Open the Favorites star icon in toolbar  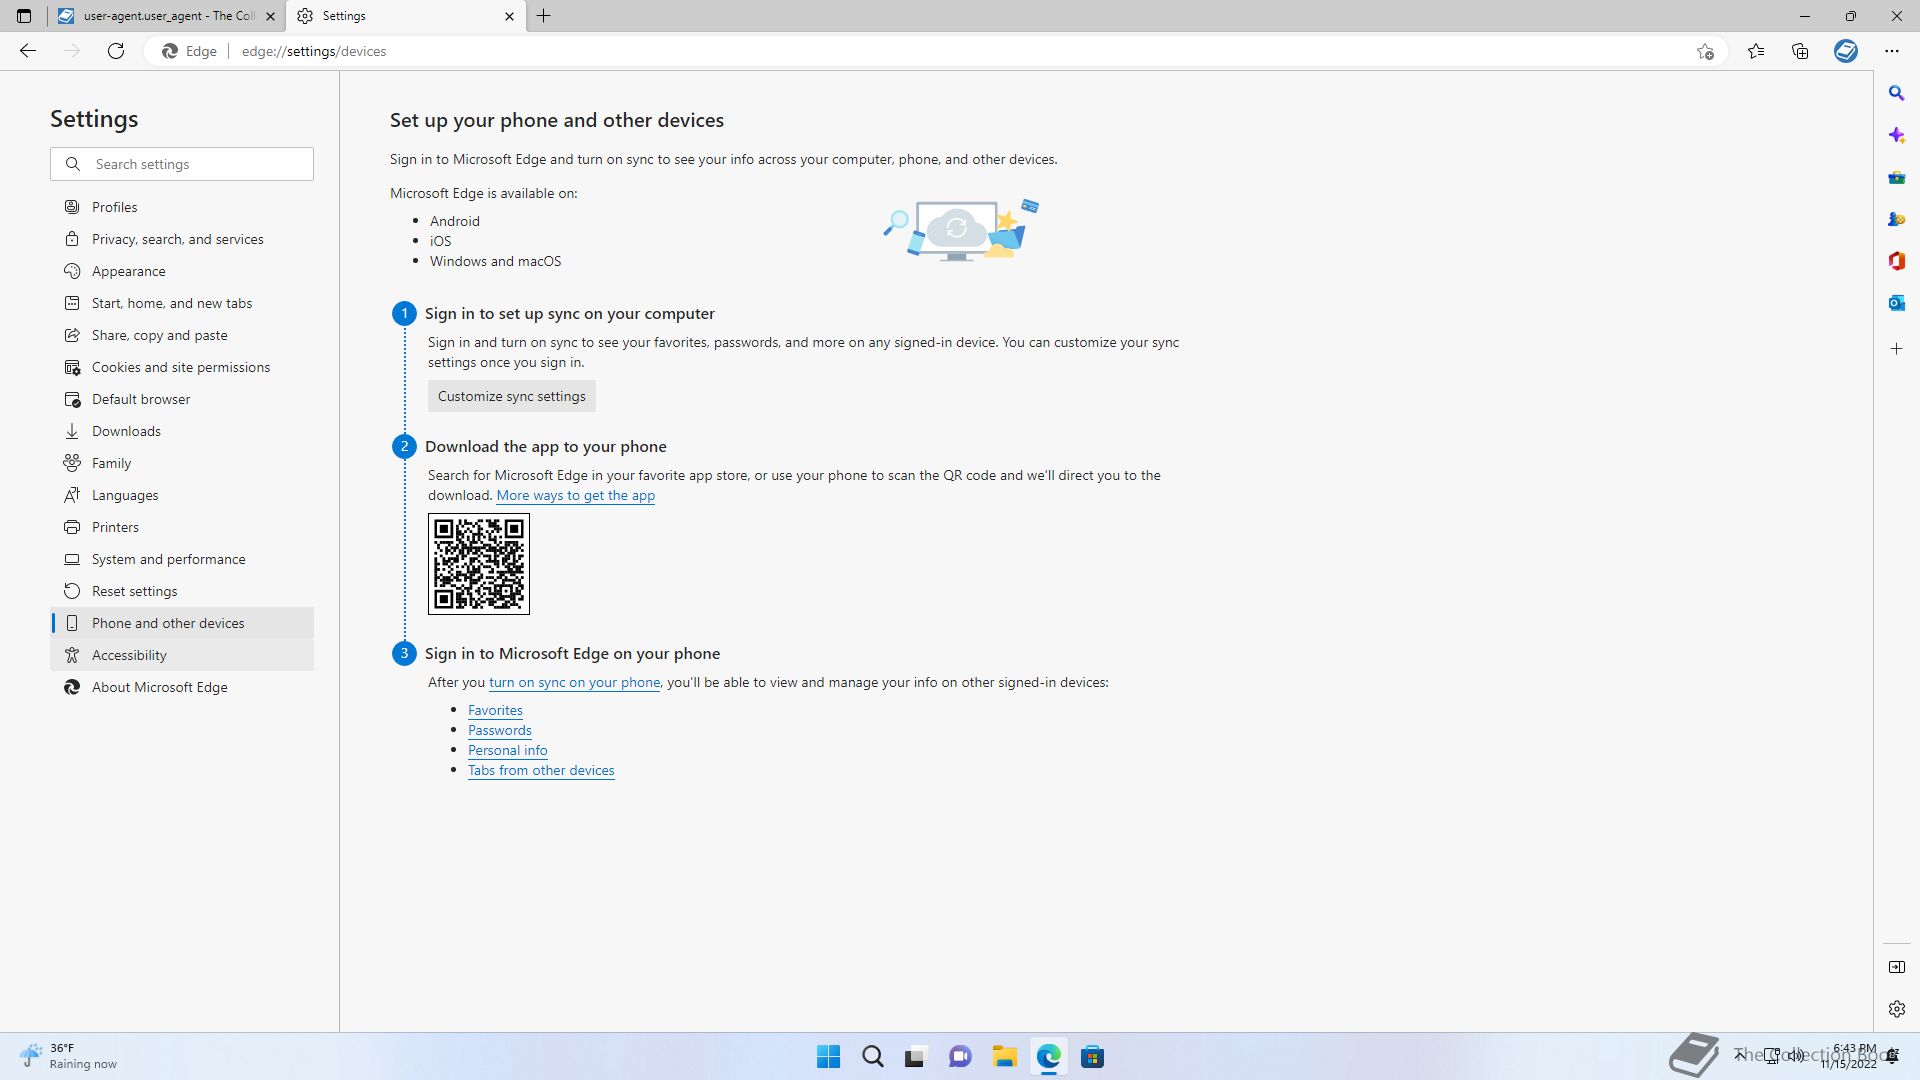[x=1755, y=51]
